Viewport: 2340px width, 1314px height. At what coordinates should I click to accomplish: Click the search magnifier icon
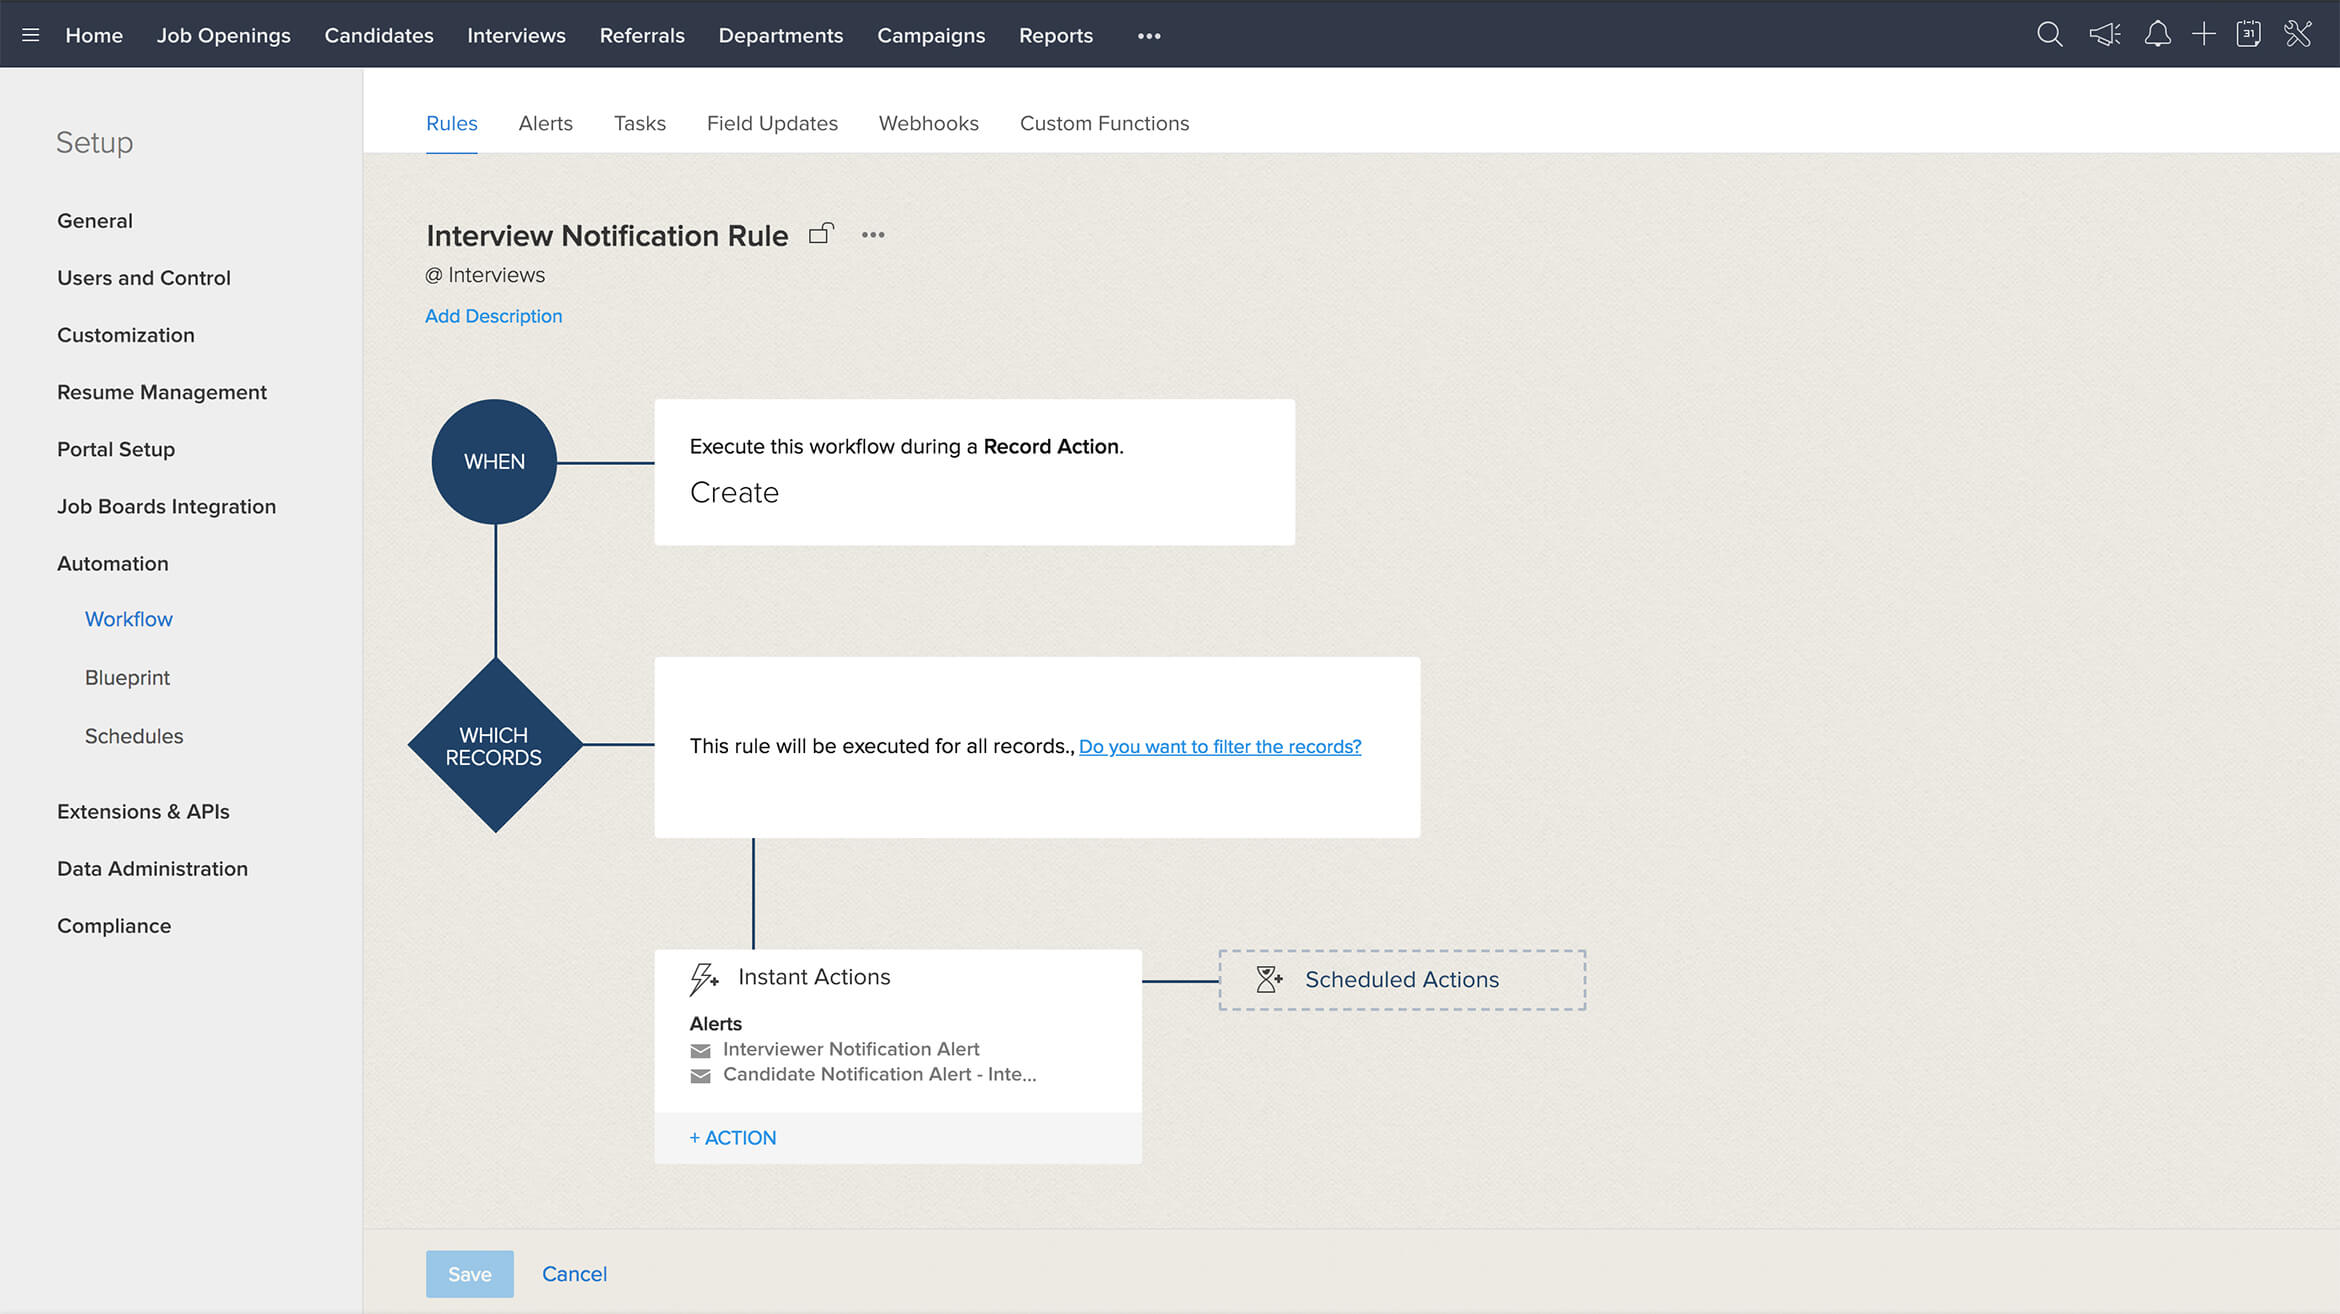2049,35
